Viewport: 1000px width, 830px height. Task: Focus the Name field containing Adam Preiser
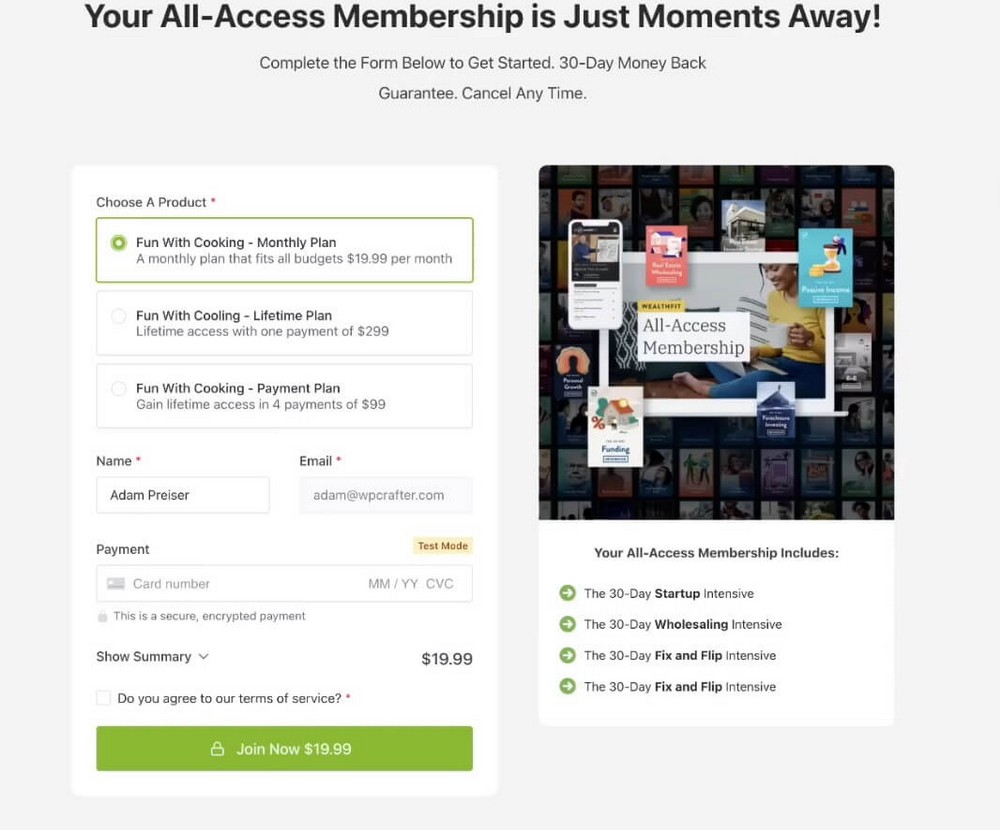point(183,495)
